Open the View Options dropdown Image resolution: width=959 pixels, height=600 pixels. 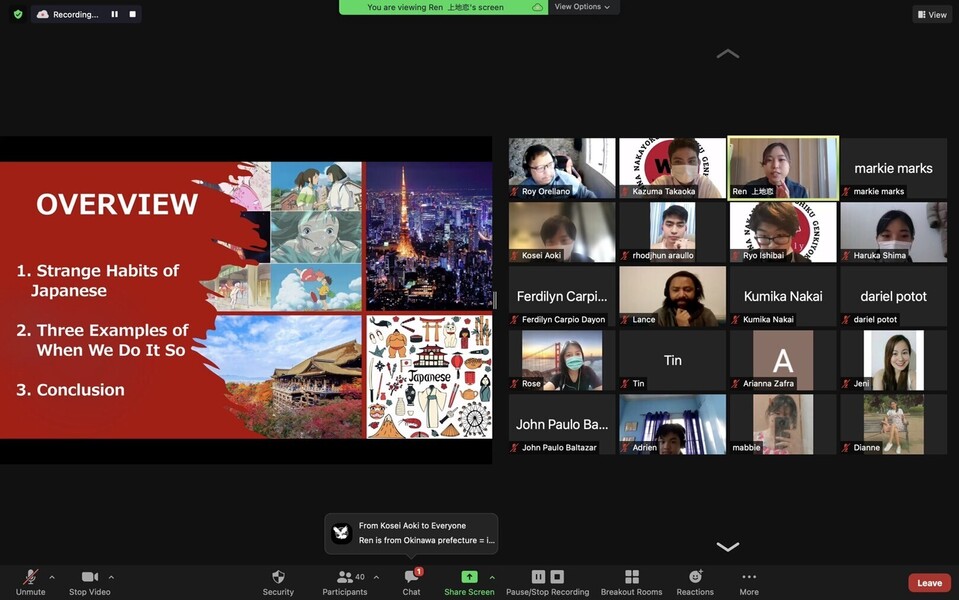583,7
